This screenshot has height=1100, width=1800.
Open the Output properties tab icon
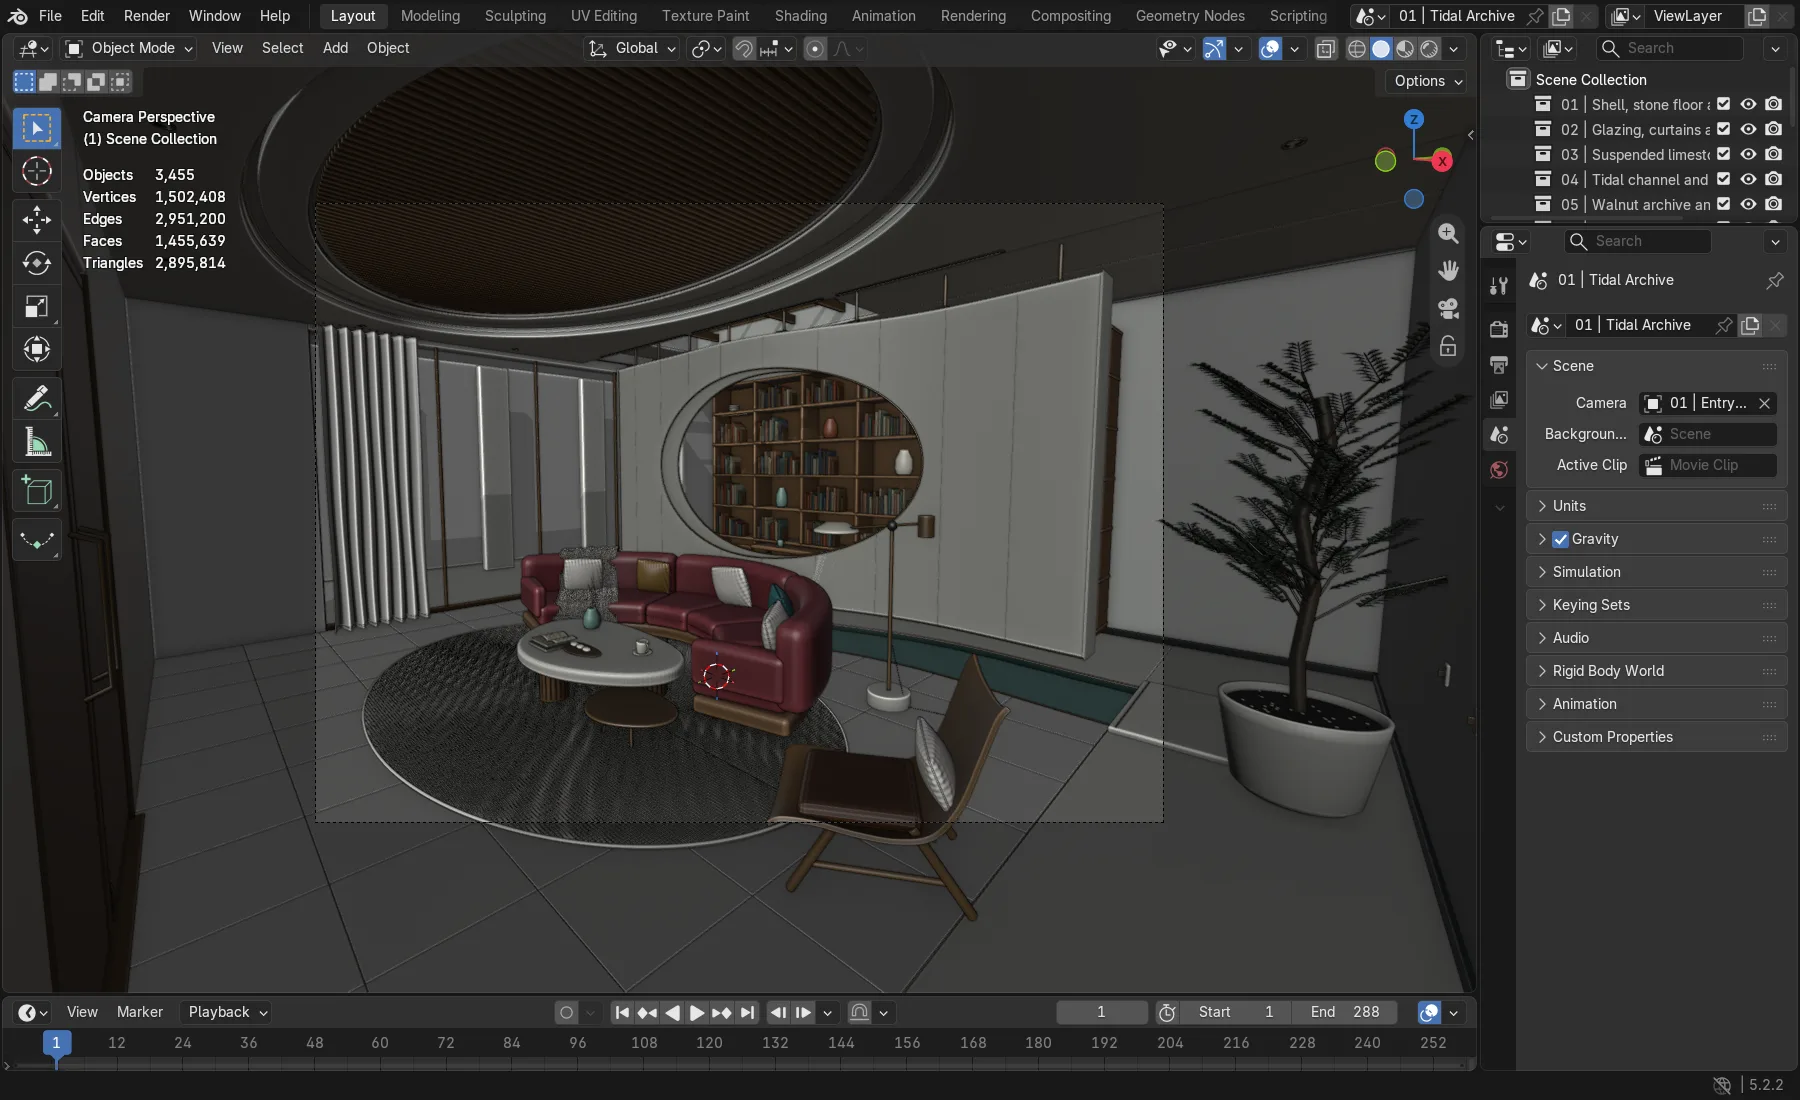[x=1498, y=364]
